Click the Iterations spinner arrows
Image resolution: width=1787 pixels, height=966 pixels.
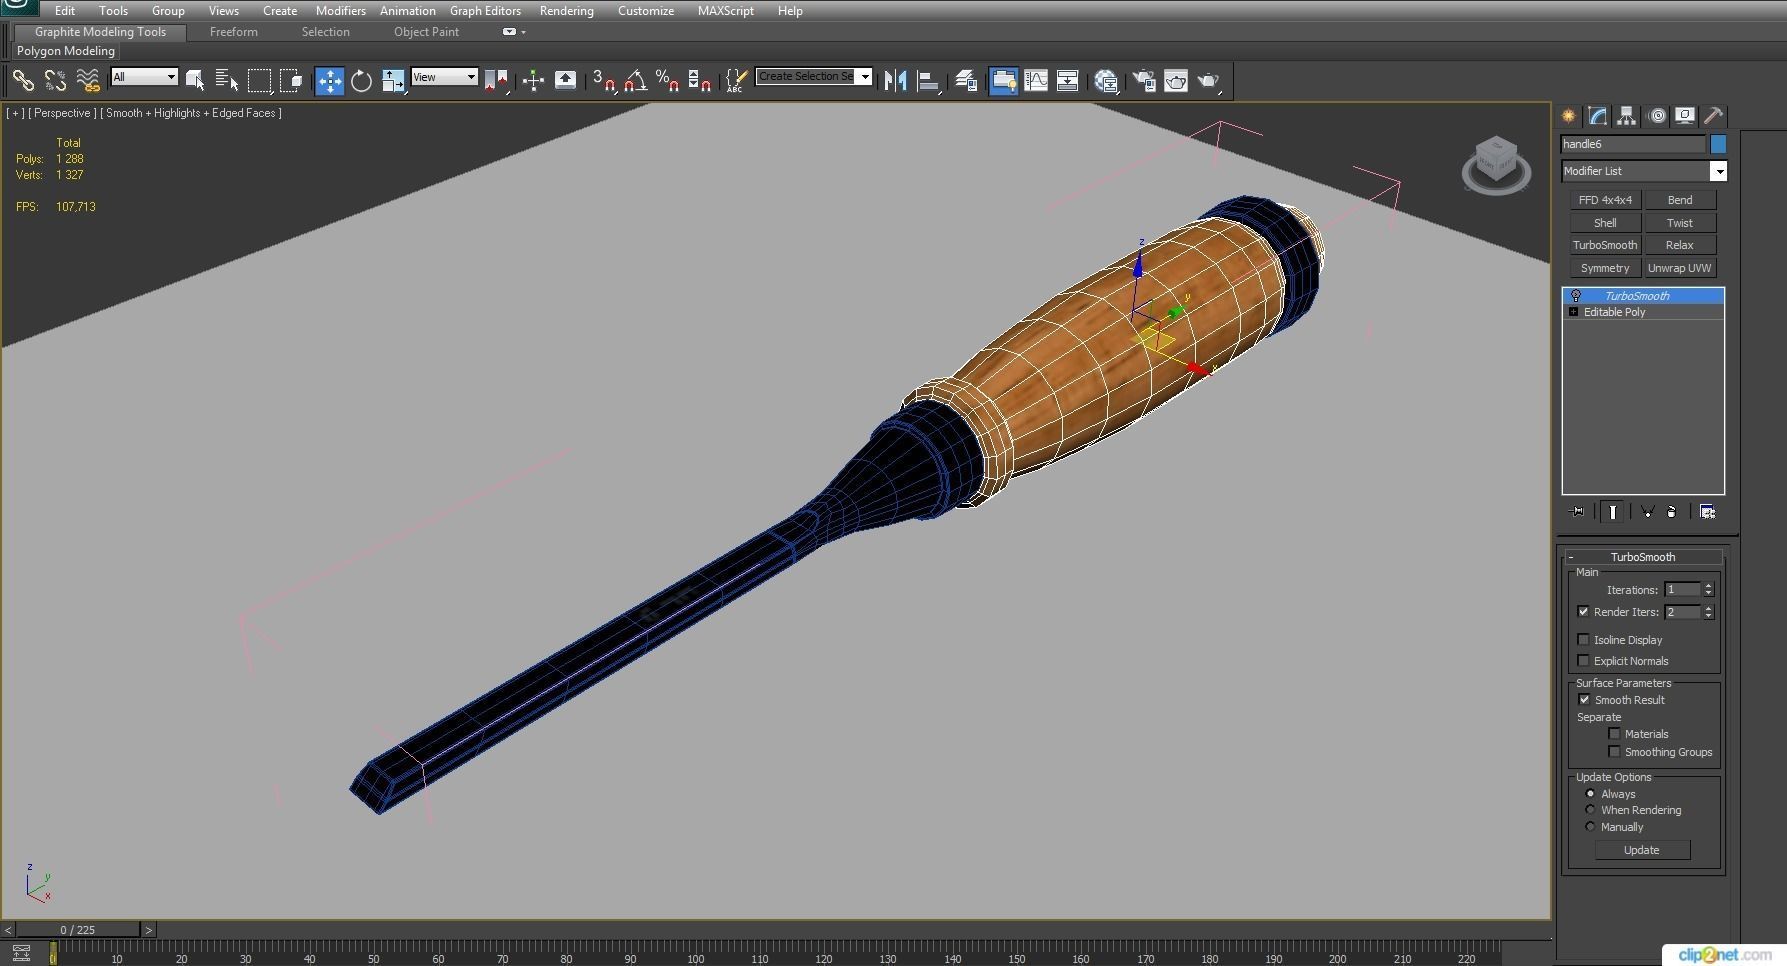tap(1708, 590)
